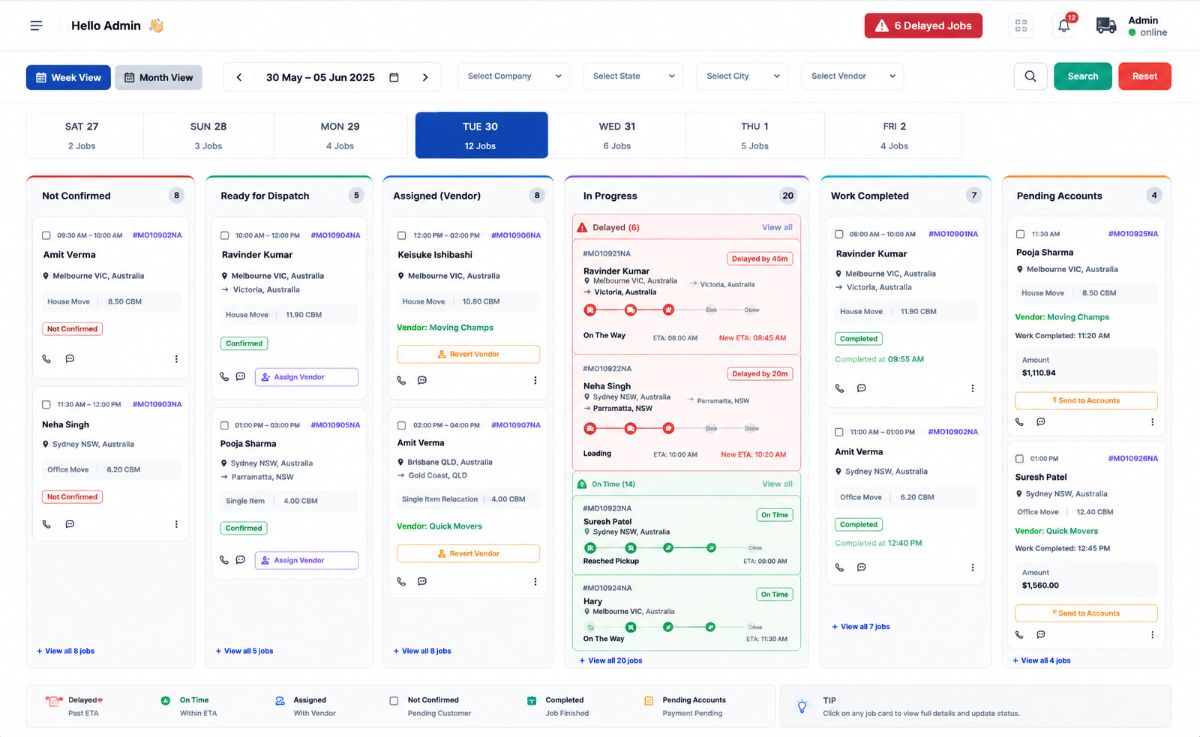Switch to the WED 31 day tab
1200x737 pixels.
(617, 135)
